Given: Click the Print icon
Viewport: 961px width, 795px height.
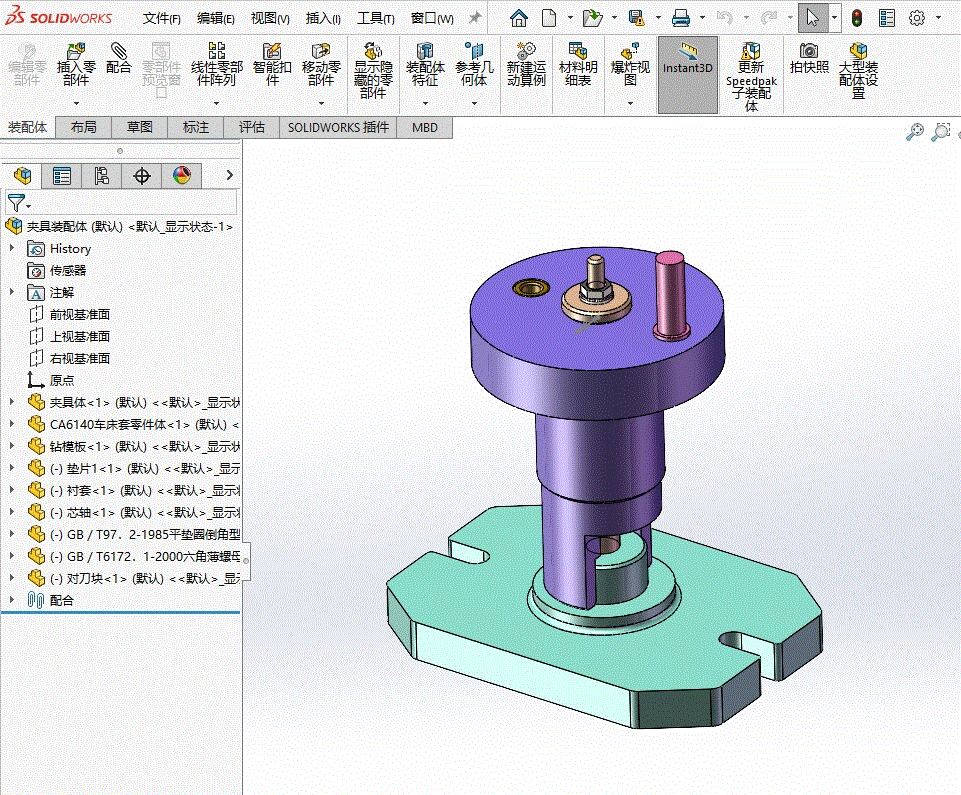Looking at the screenshot, I should click(680, 18).
